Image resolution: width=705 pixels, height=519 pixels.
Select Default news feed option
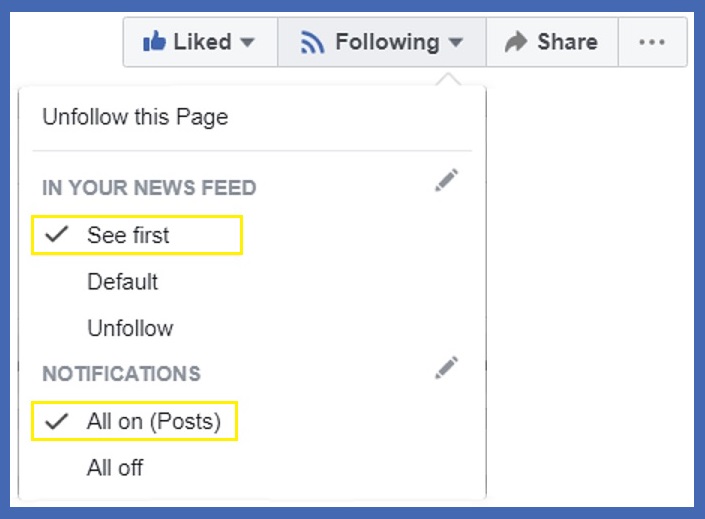tap(122, 282)
